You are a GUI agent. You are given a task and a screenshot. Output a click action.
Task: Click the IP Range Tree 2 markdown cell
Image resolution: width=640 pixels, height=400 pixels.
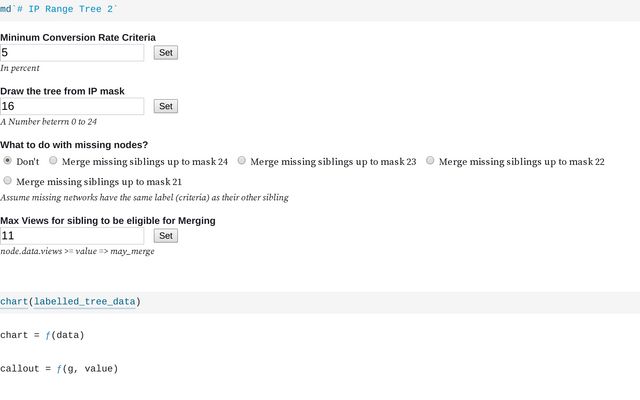(320, 9)
